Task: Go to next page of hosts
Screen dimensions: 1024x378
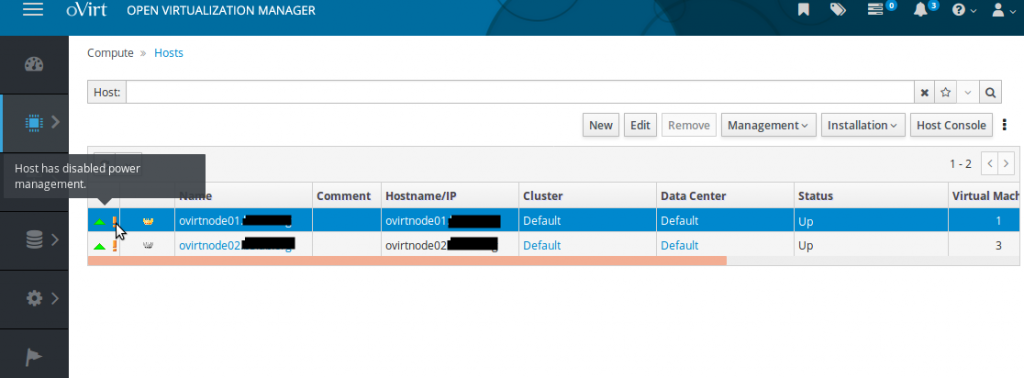Action: (1006, 163)
